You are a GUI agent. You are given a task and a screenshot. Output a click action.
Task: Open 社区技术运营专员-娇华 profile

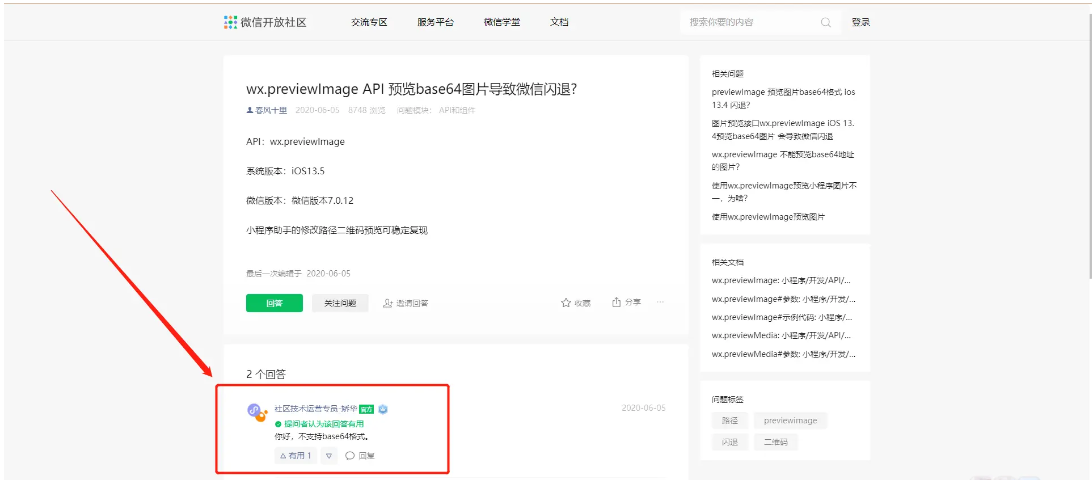point(315,409)
